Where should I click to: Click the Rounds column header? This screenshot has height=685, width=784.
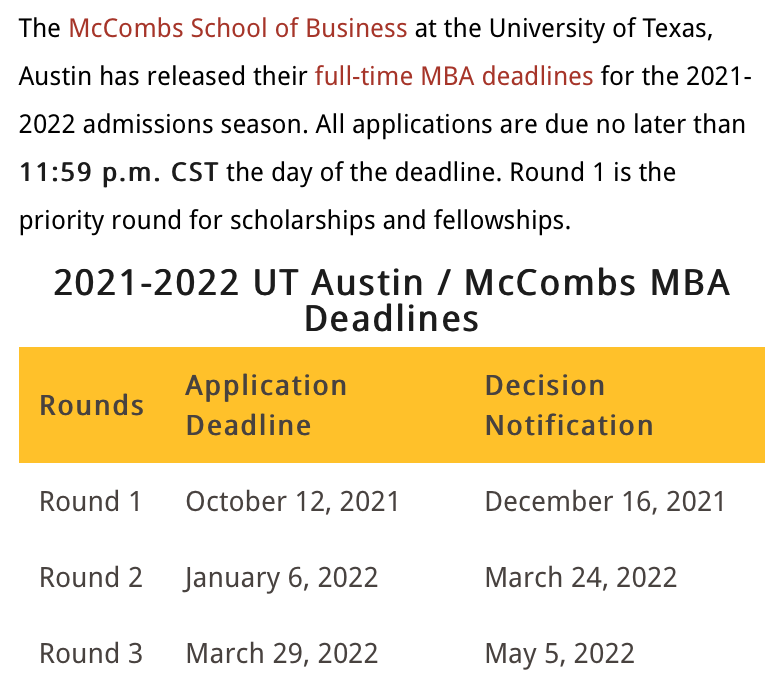click(92, 405)
